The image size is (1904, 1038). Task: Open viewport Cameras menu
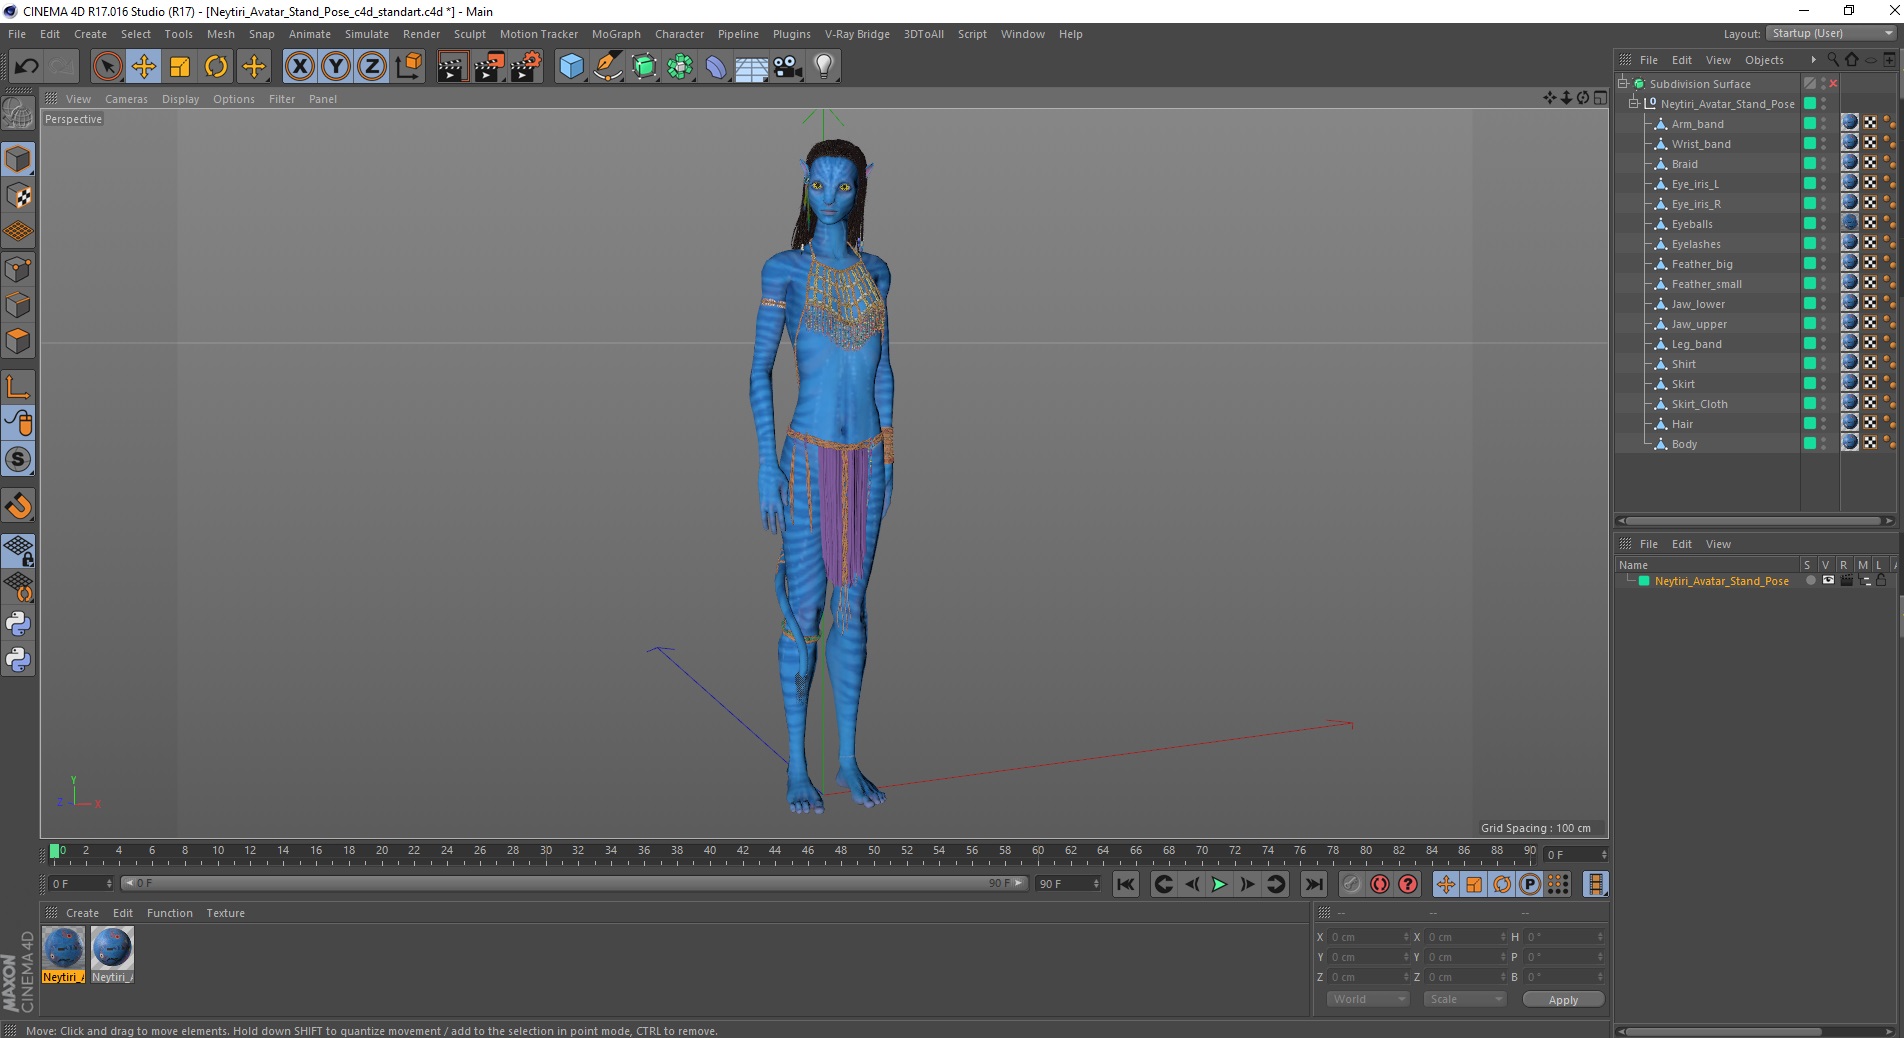click(x=126, y=99)
